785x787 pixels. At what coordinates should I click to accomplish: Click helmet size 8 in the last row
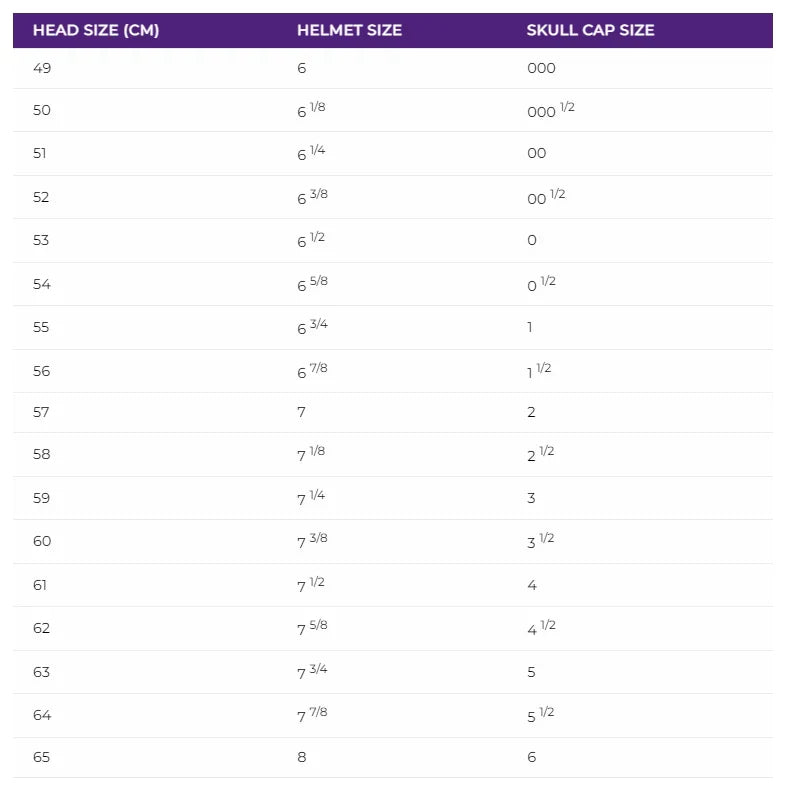(x=302, y=757)
